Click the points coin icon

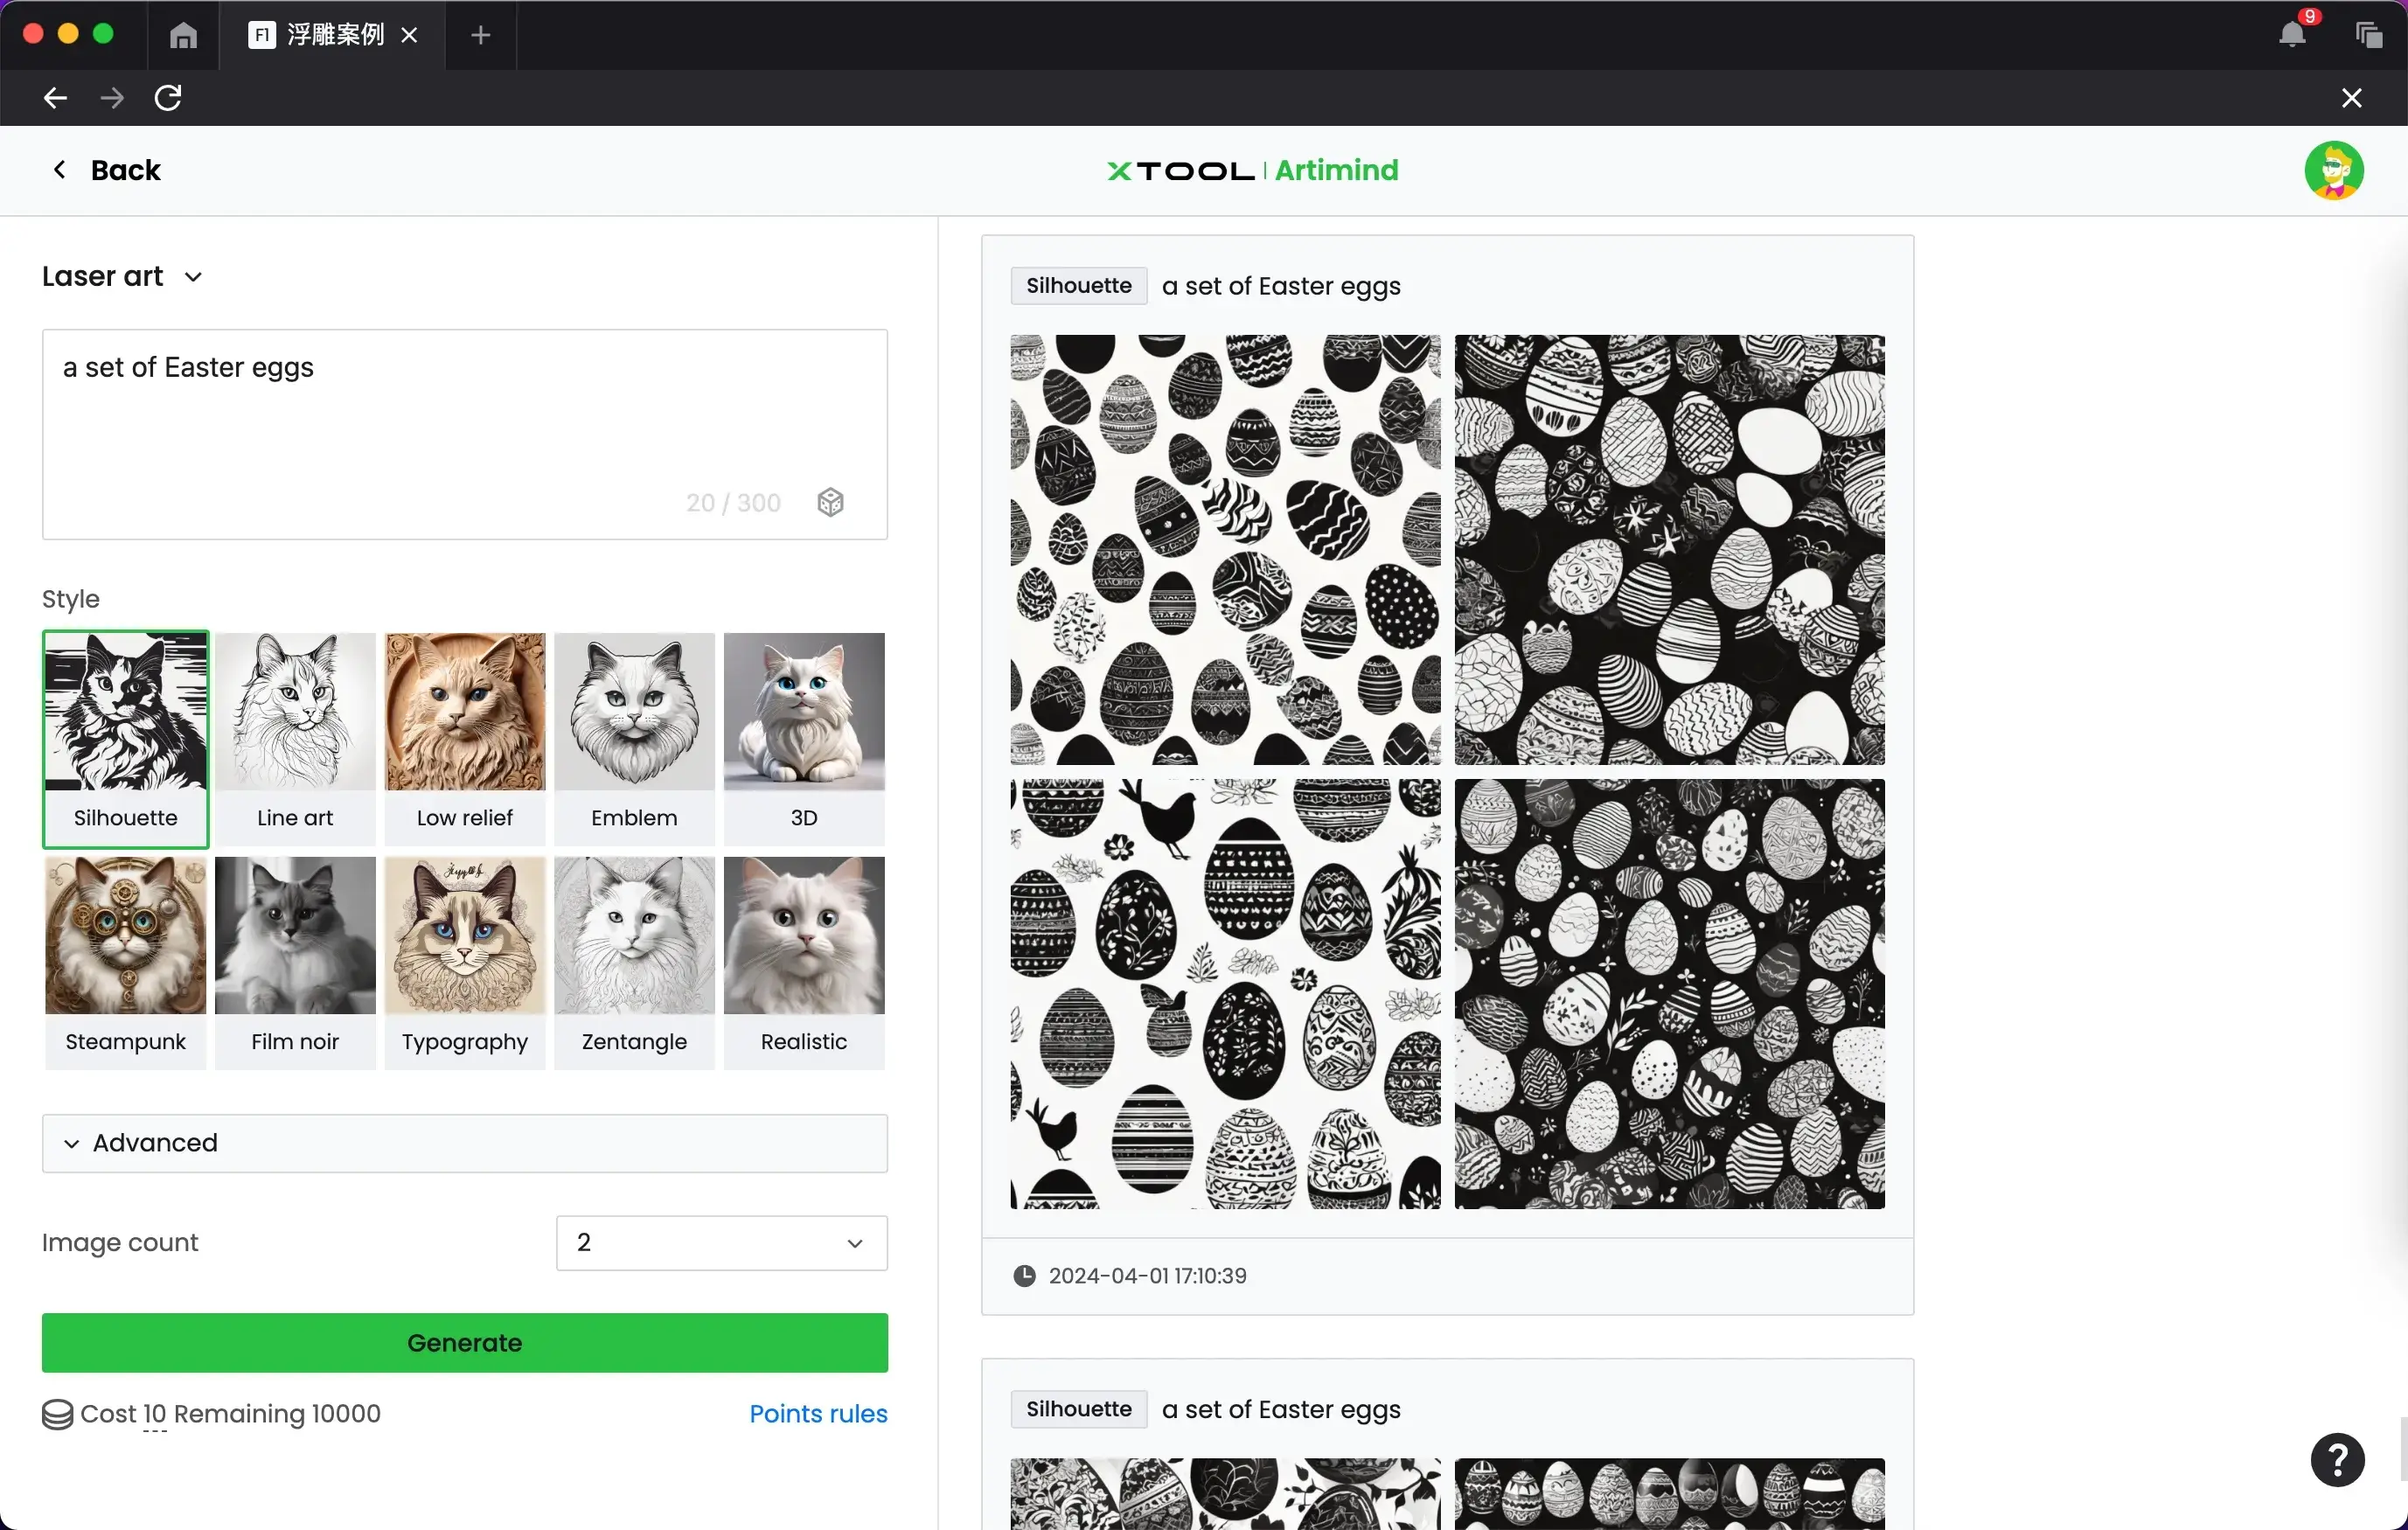(57, 1414)
